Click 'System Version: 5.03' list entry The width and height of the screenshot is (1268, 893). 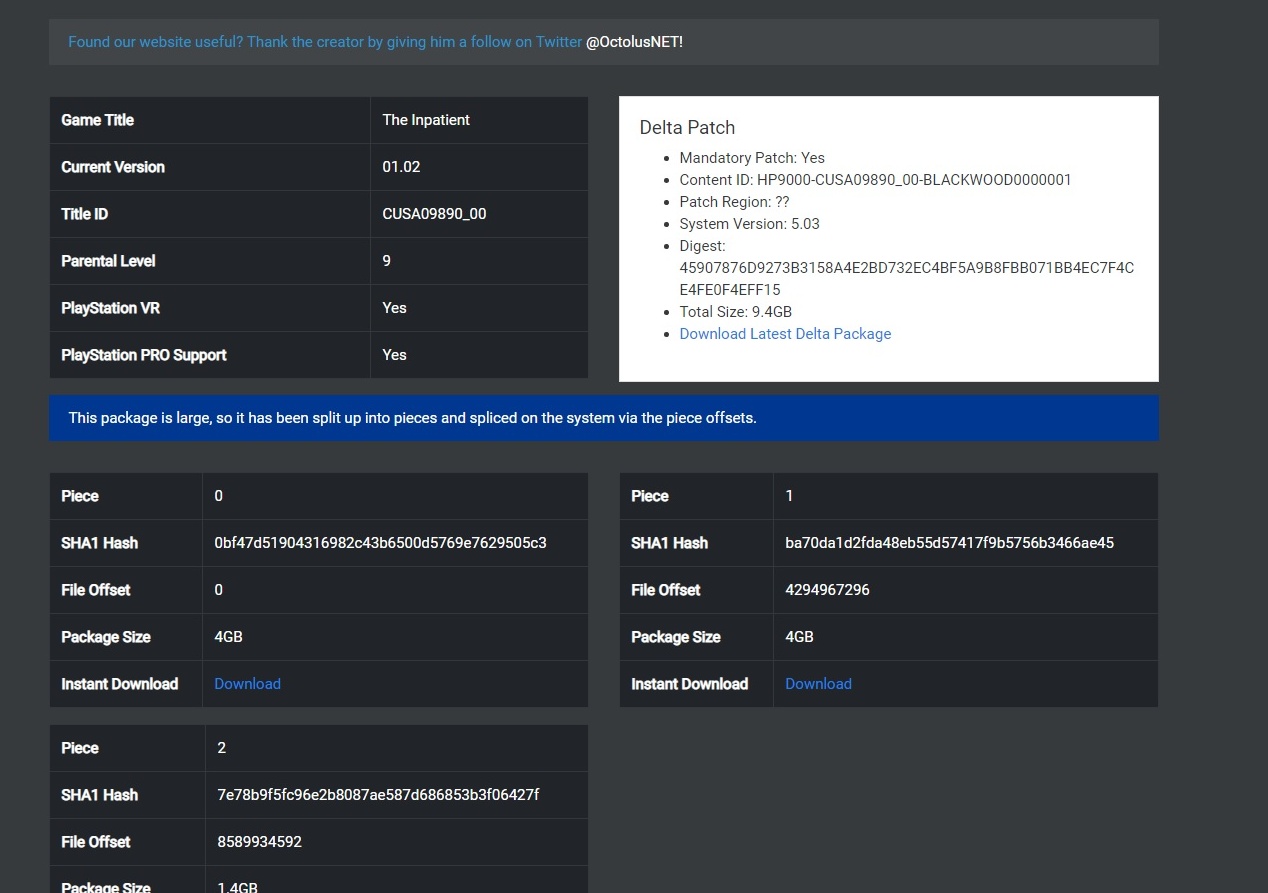[x=749, y=224]
